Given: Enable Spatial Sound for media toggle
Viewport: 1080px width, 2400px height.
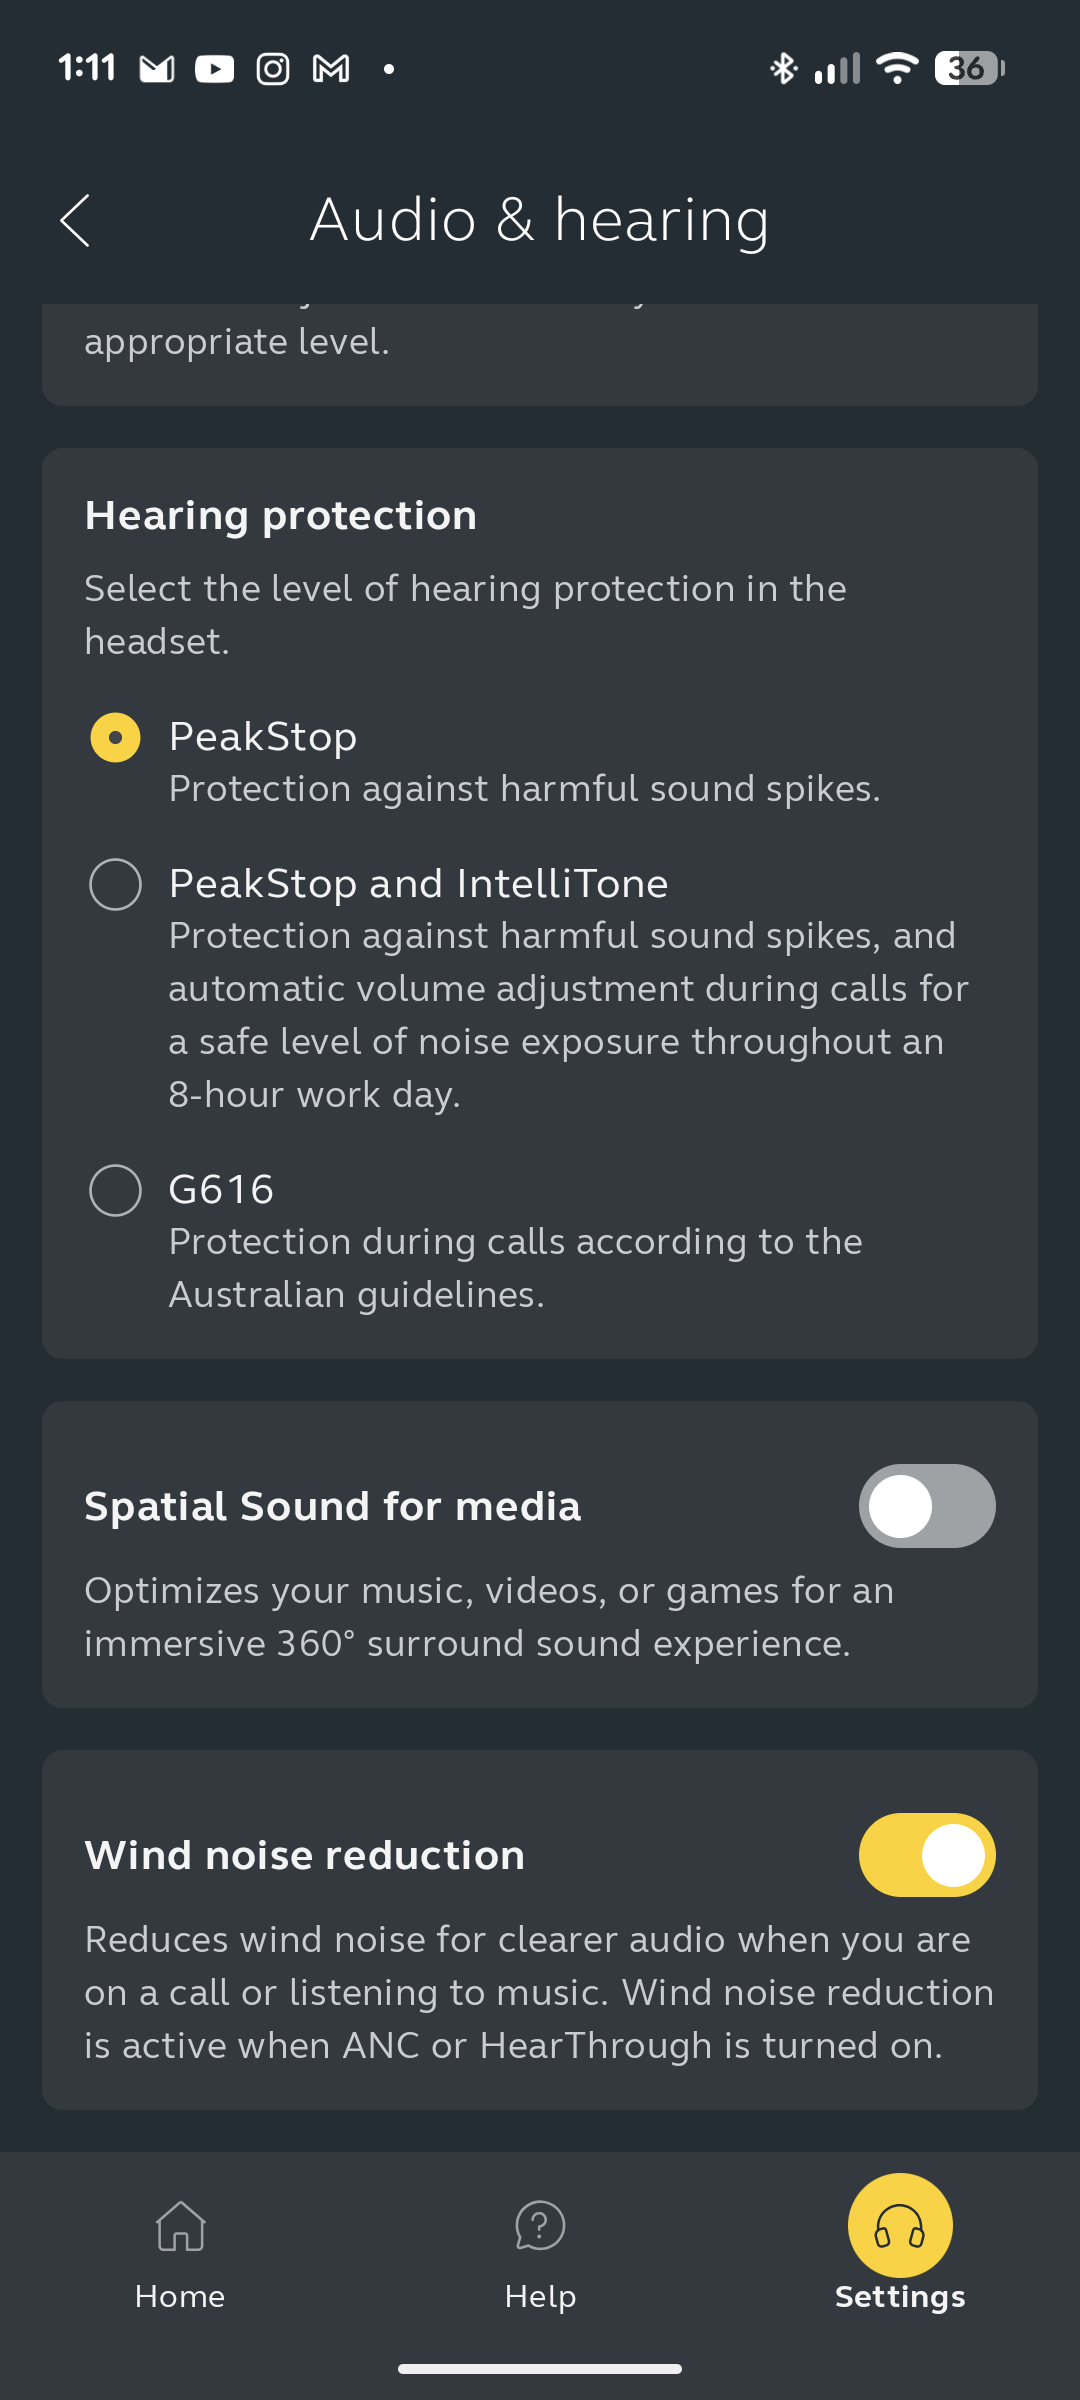Looking at the screenshot, I should pyautogui.click(x=927, y=1506).
